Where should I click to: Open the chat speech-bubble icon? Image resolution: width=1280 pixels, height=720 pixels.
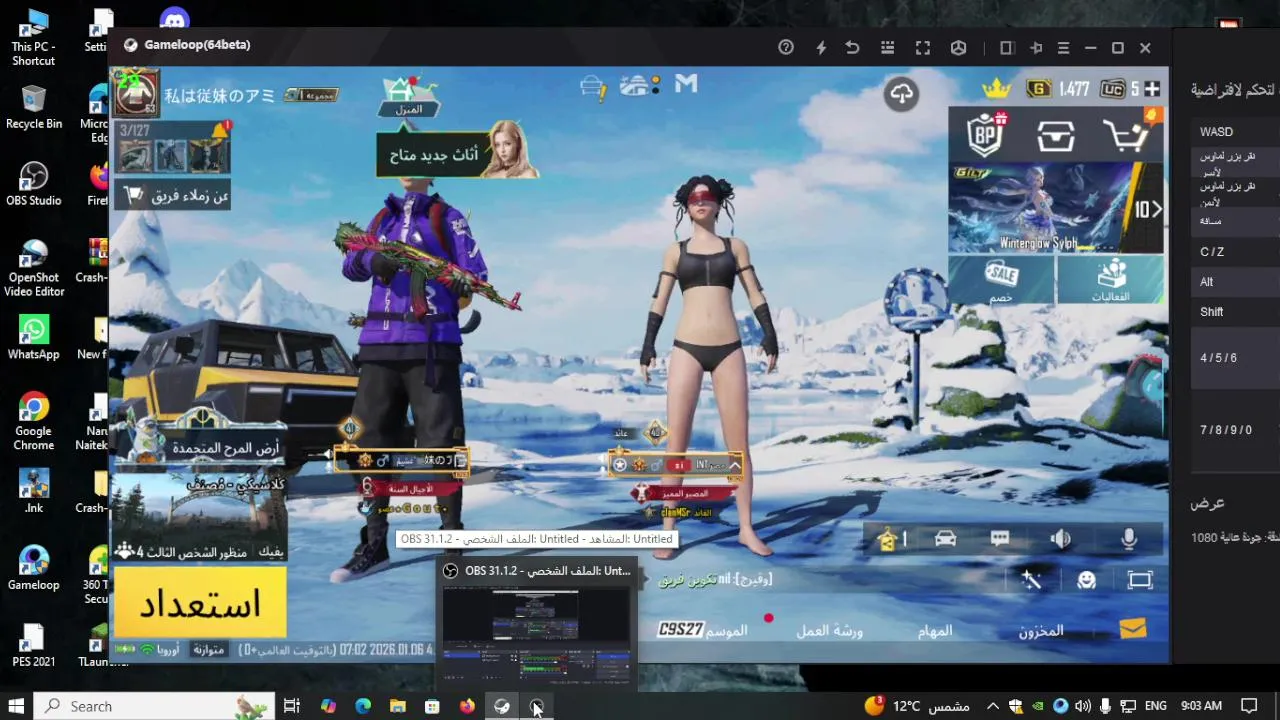coord(1000,540)
